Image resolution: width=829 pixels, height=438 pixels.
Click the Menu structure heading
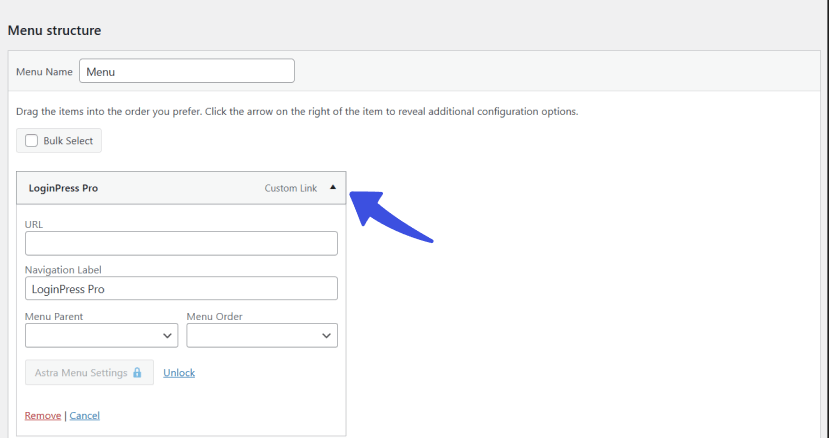54,30
